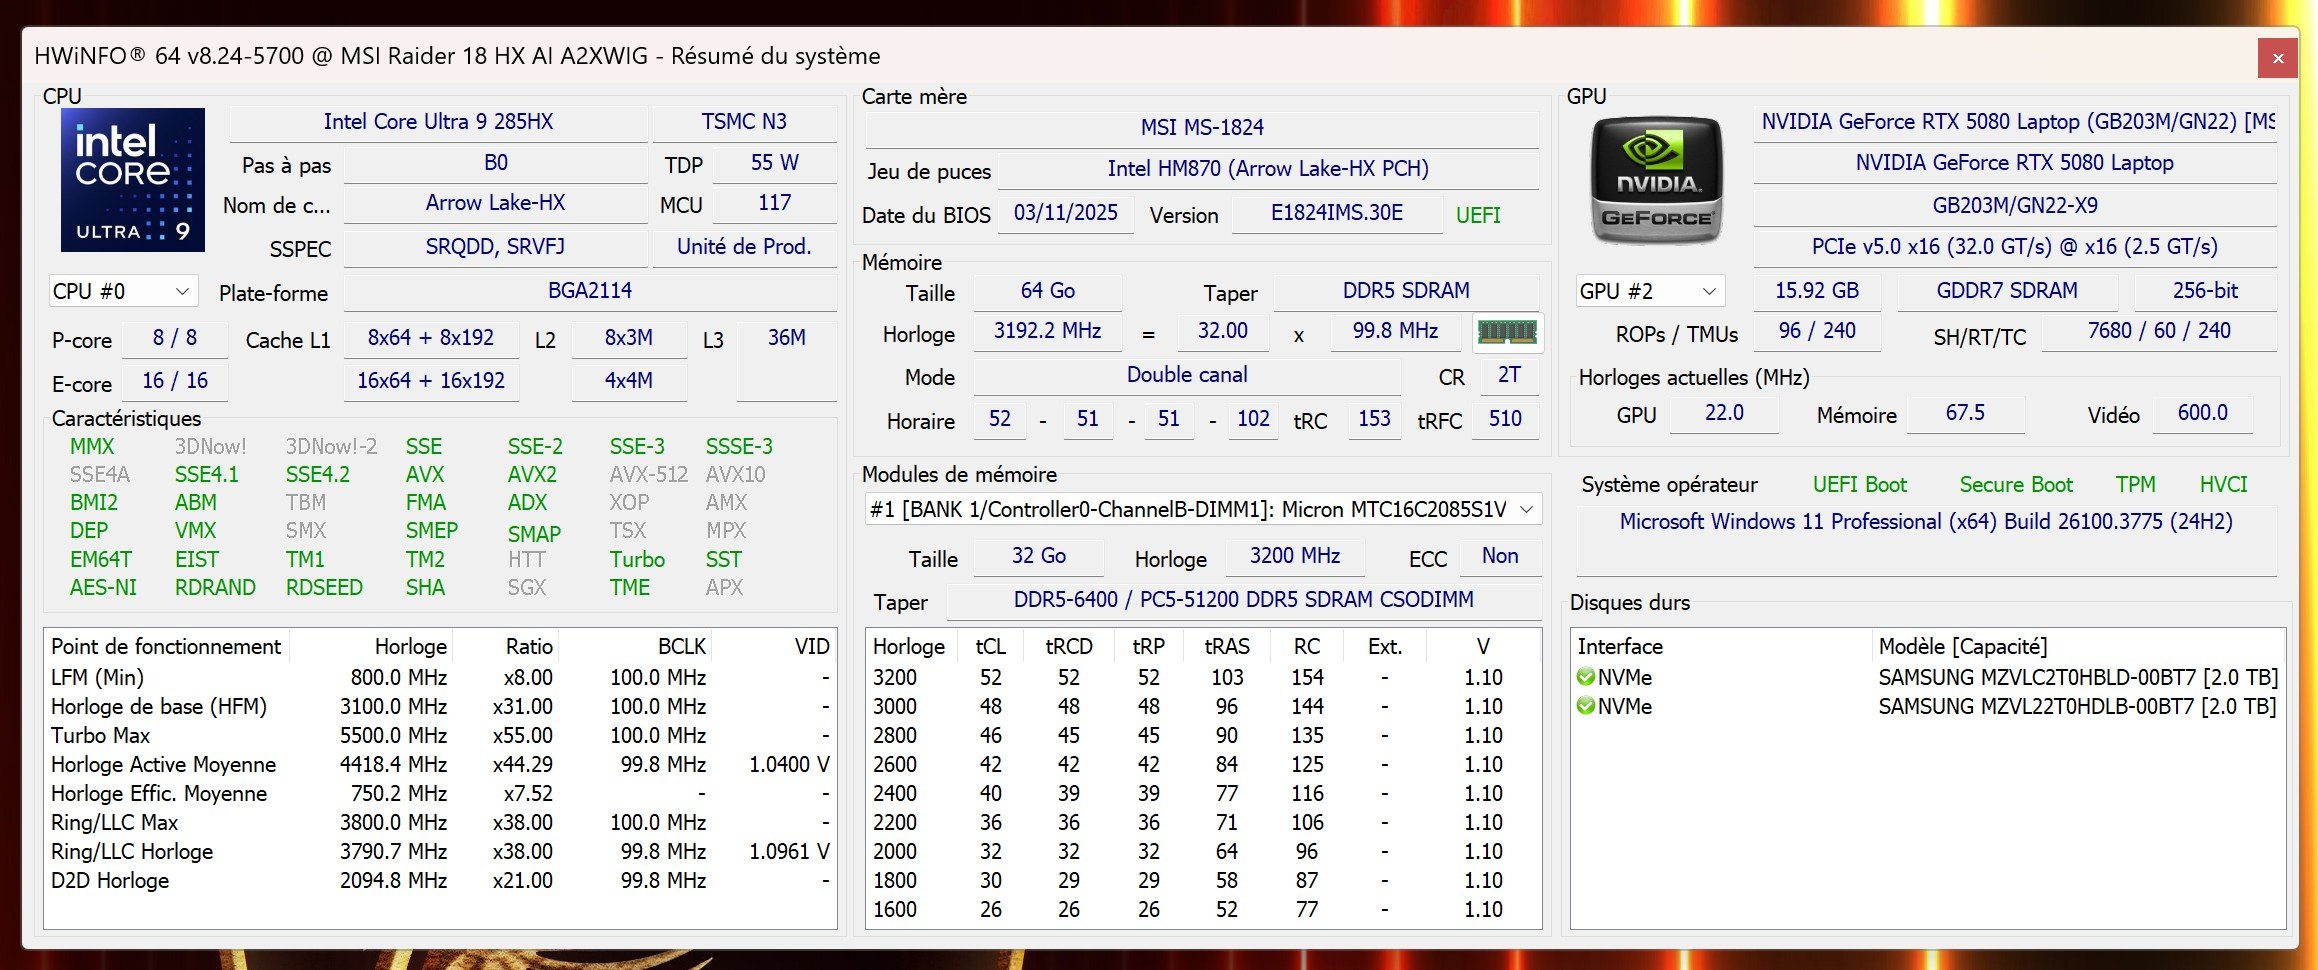Viewport: 2318px width, 970px height.
Task: Click the NVIDIA GeForce RTX 5080 Laptop field
Action: click(x=2014, y=163)
